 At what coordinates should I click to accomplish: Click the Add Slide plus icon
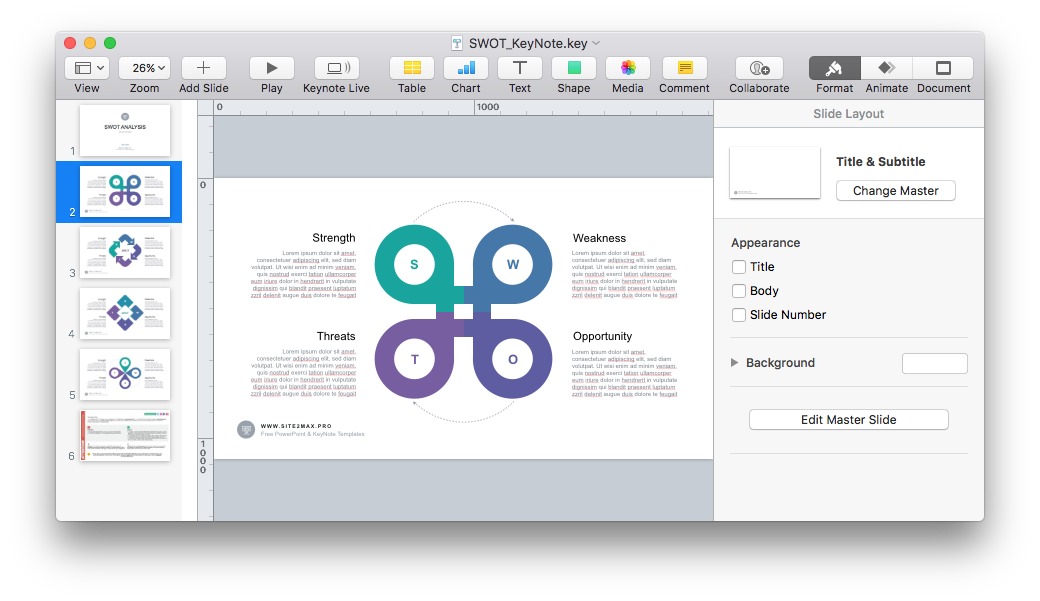203,68
